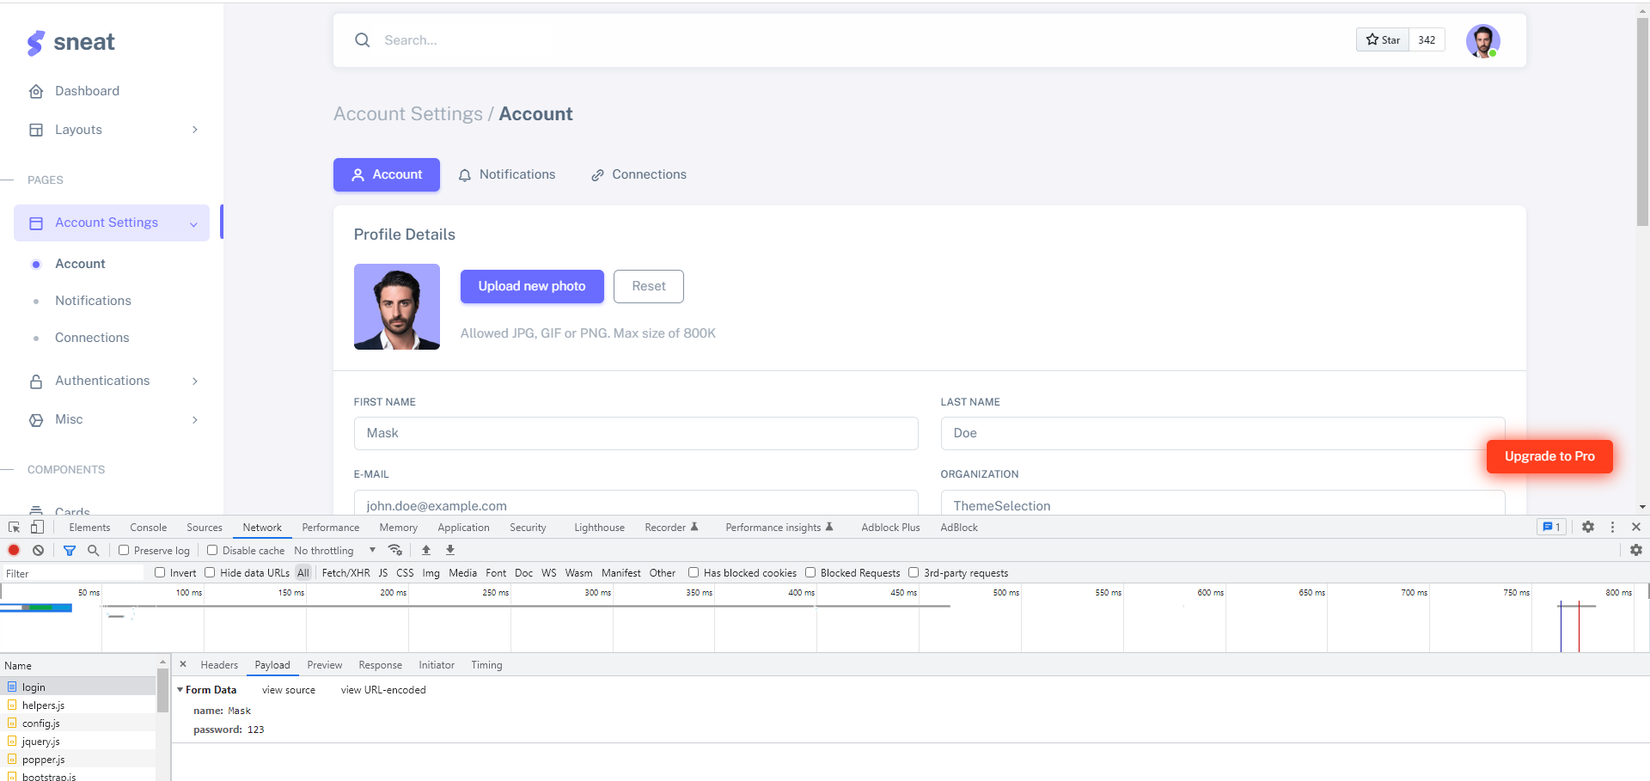Toggle the network filter funnel icon
This screenshot has height=781, width=1650.
[x=69, y=550]
